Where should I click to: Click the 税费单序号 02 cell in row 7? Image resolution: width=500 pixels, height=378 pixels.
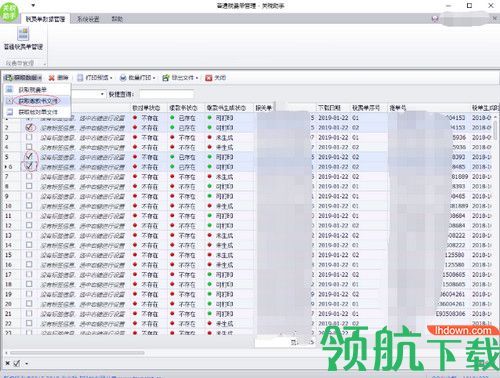coord(368,177)
